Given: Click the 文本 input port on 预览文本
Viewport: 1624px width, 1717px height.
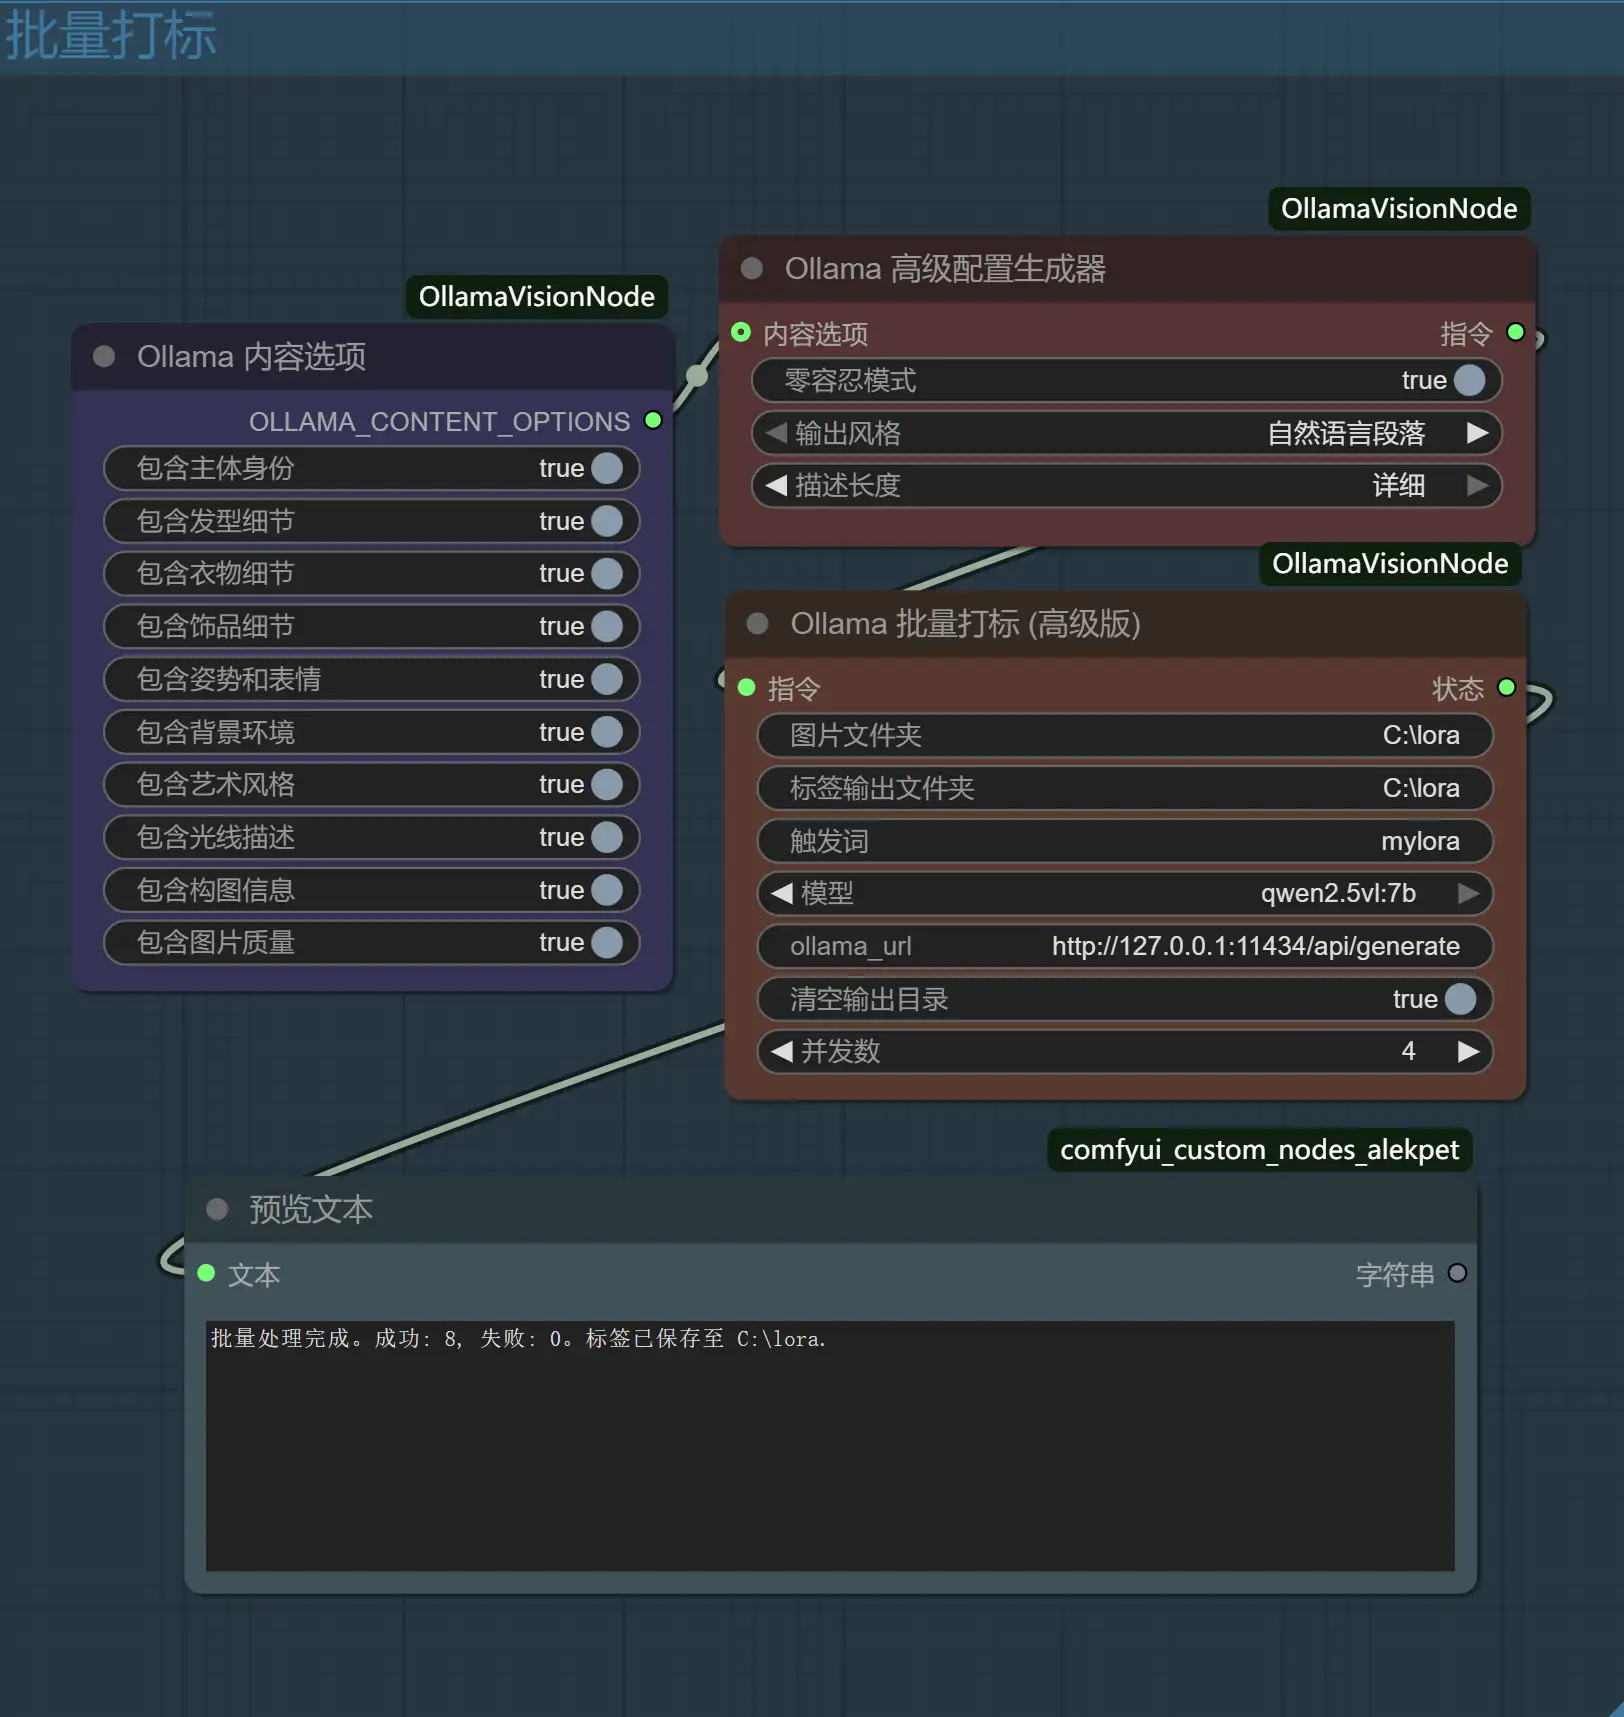Looking at the screenshot, I should (x=207, y=1273).
